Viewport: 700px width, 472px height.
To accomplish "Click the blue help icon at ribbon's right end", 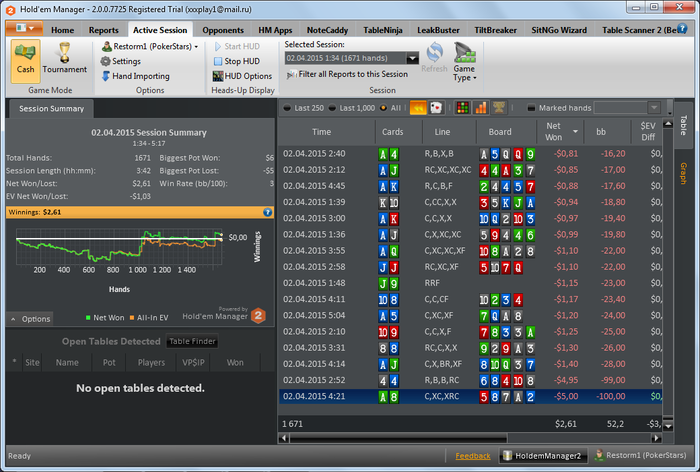I will pyautogui.click(x=682, y=29).
